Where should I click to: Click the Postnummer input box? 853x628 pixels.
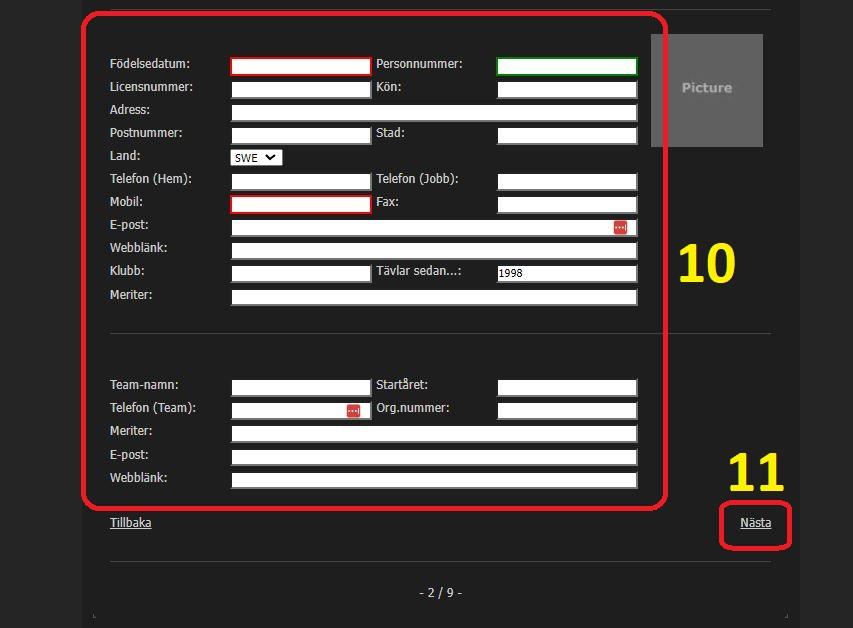300,136
